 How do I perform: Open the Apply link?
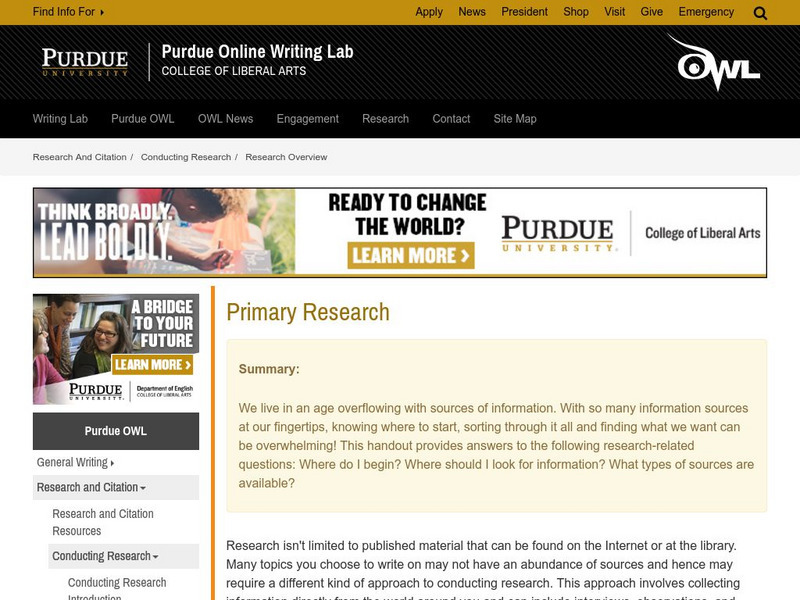click(x=429, y=12)
